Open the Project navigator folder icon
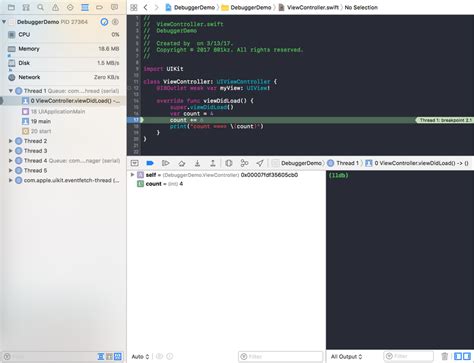Viewport: 474px width, 363px height. [x=11, y=7]
